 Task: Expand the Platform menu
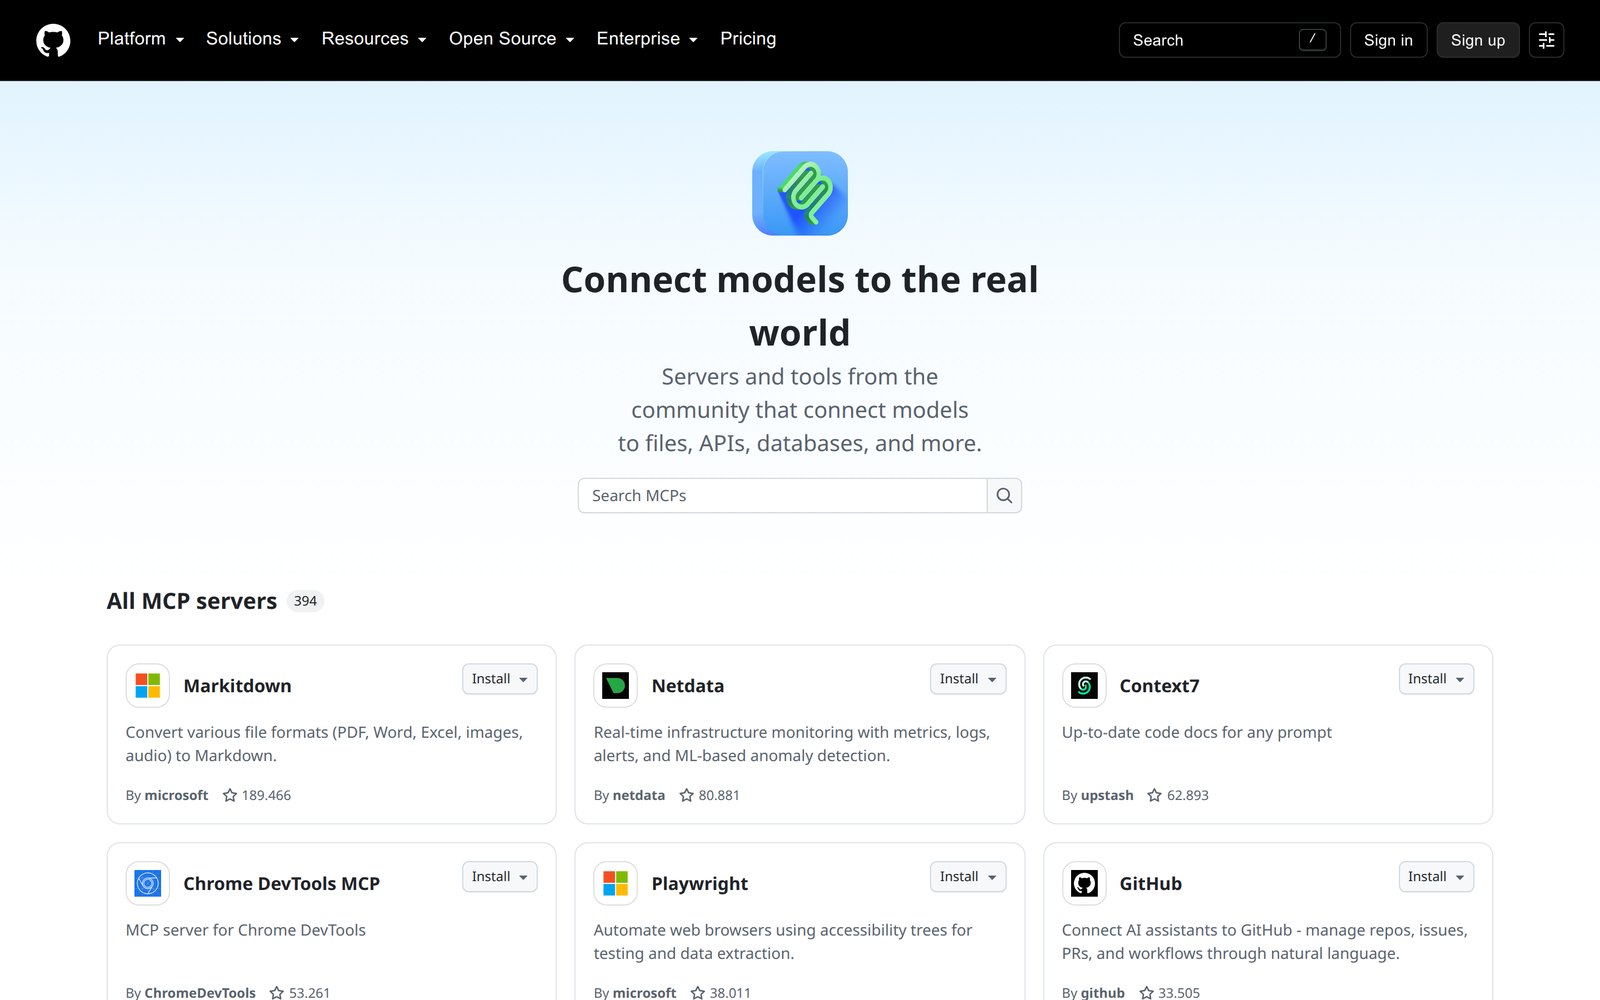coord(141,39)
